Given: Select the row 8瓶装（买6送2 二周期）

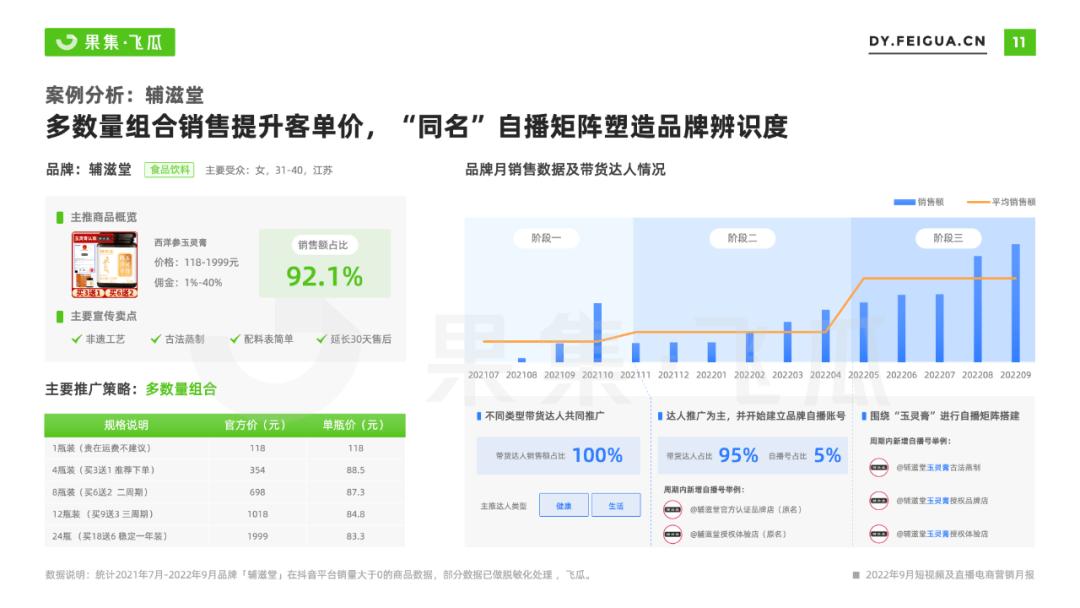Looking at the screenshot, I should coord(225,492).
